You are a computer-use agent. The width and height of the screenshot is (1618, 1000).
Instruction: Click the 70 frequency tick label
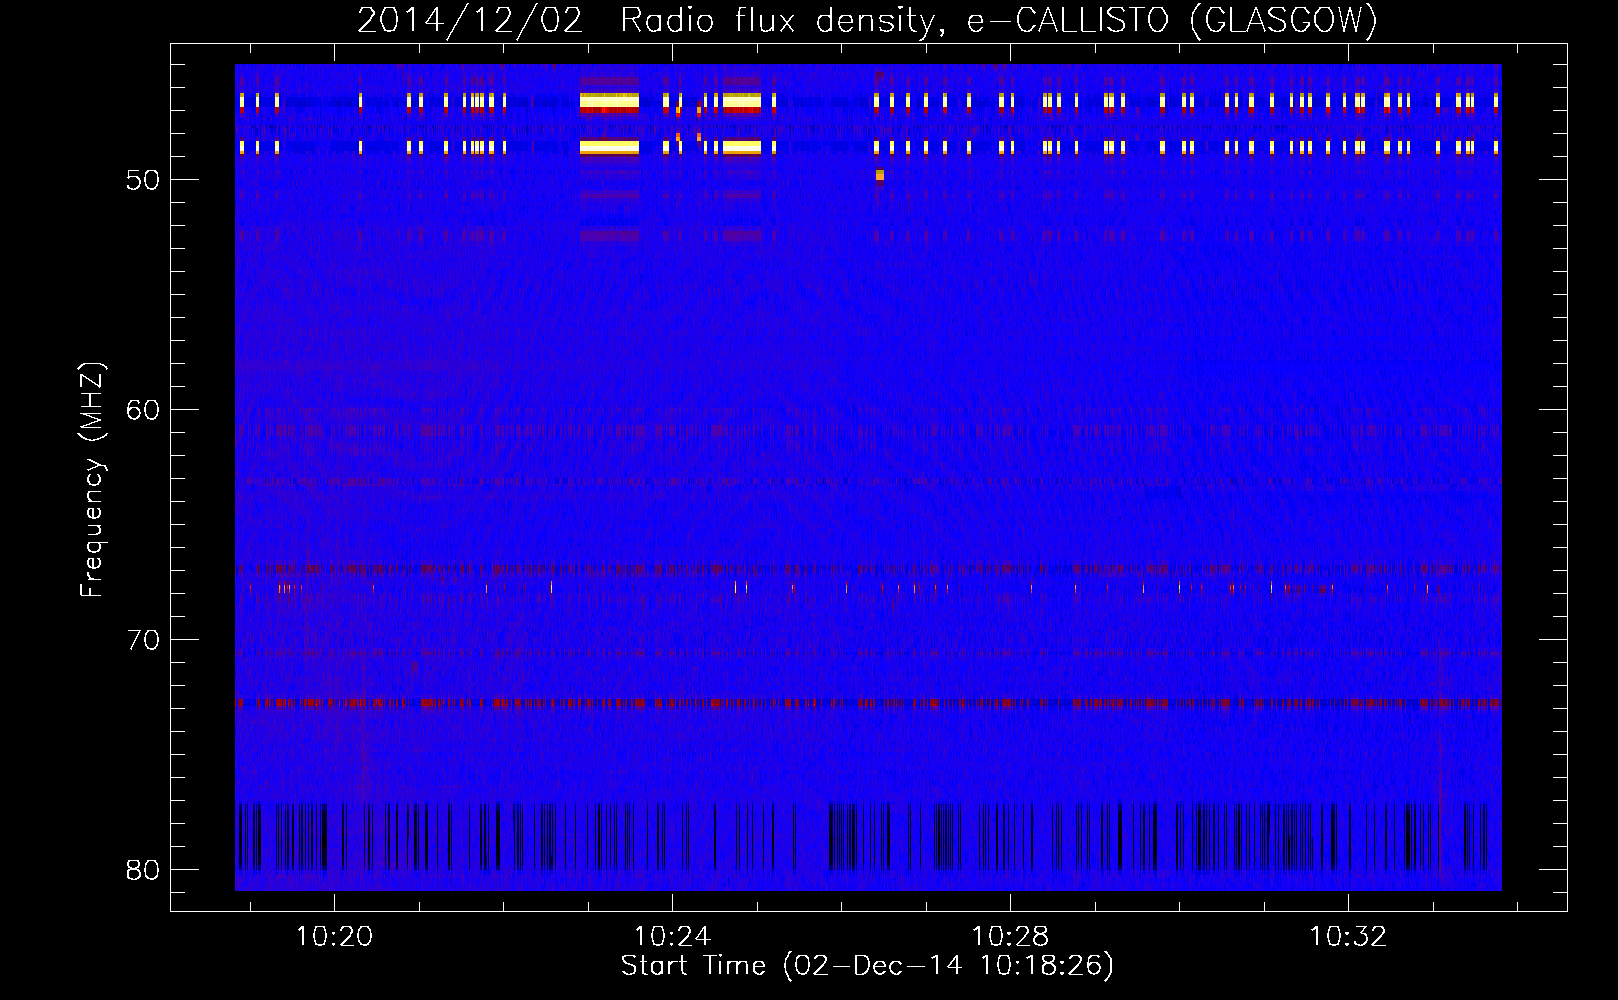[x=143, y=640]
